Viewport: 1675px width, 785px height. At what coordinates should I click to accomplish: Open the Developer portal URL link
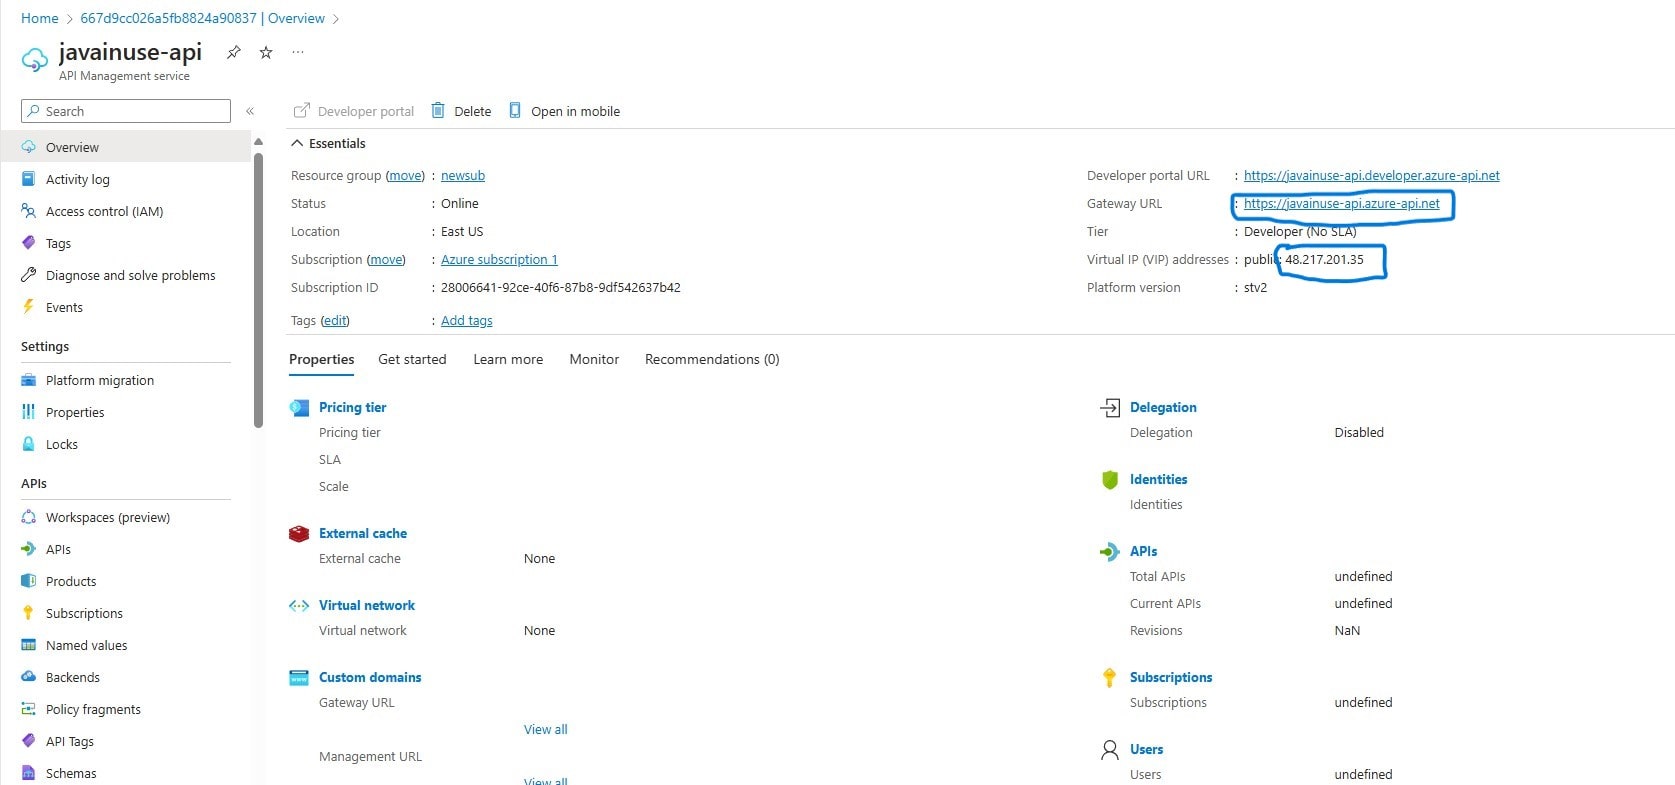[x=1372, y=175]
